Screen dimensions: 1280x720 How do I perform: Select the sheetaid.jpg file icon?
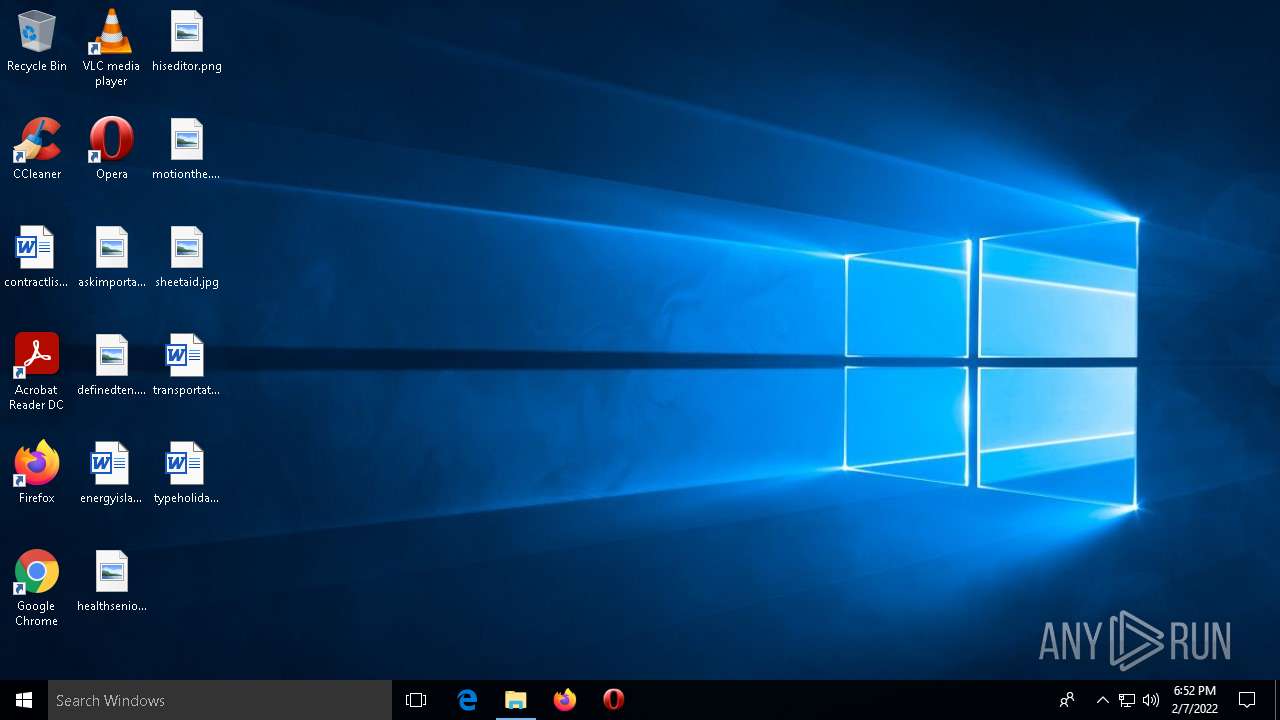(x=187, y=258)
